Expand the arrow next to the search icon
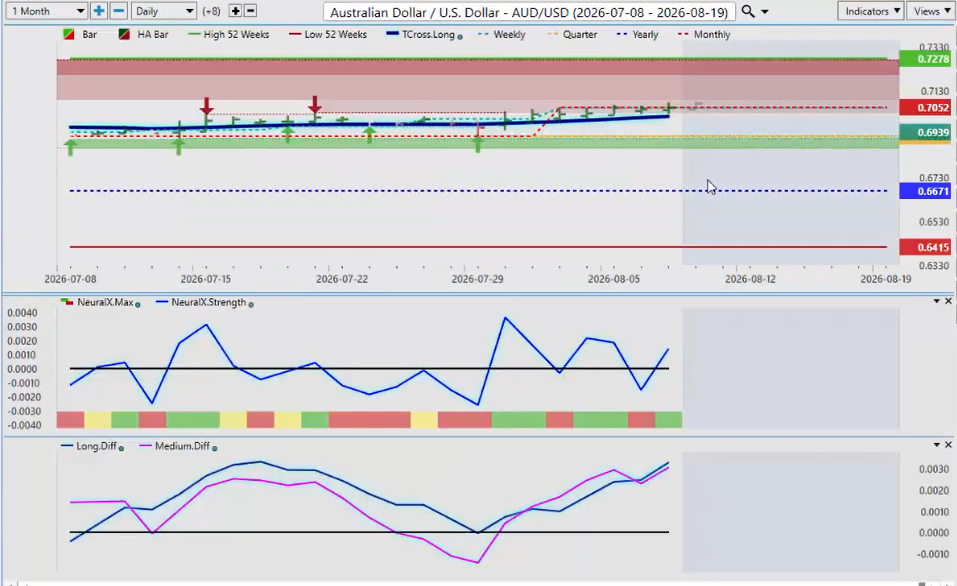The height and width of the screenshot is (586, 957). pyautogui.click(x=765, y=12)
